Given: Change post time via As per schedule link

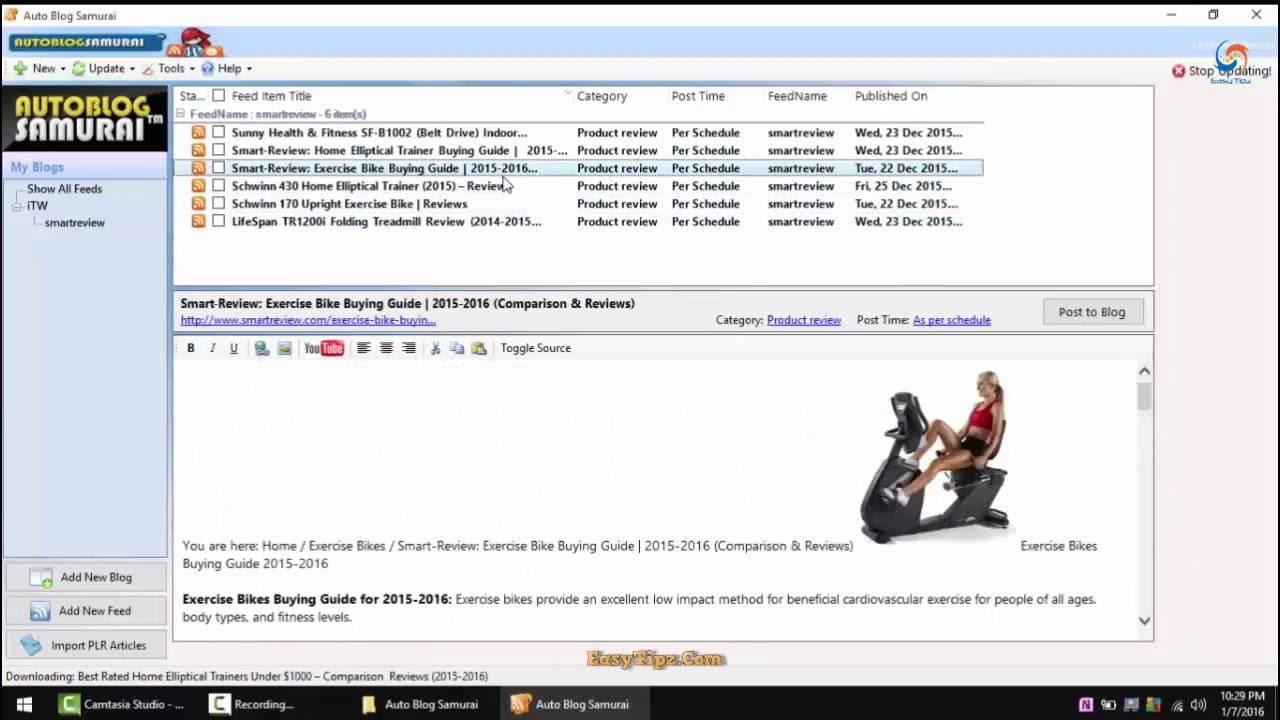Looking at the screenshot, I should pyautogui.click(x=952, y=320).
